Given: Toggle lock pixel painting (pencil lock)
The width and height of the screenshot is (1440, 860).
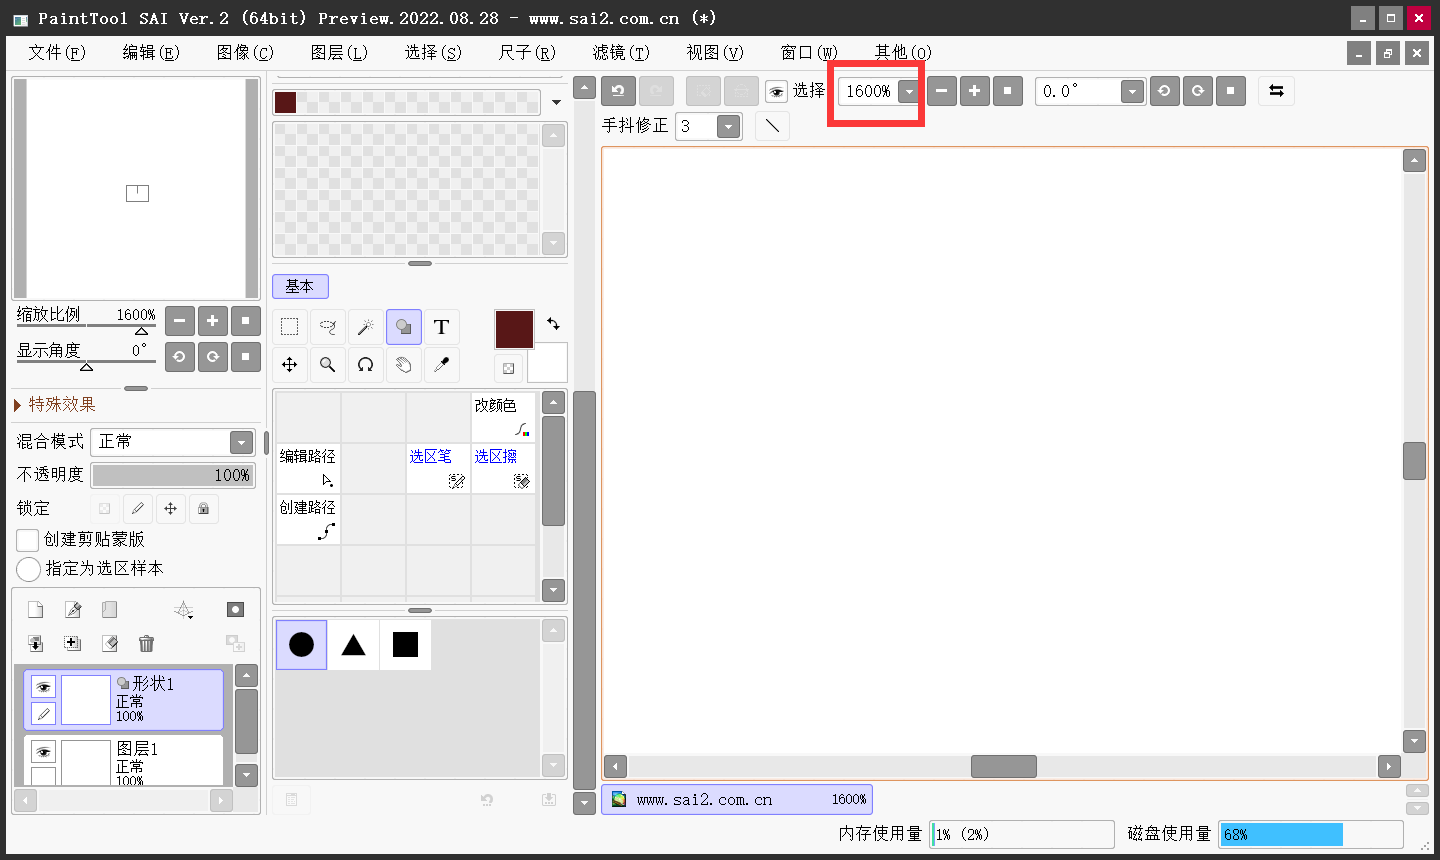Looking at the screenshot, I should [x=138, y=509].
